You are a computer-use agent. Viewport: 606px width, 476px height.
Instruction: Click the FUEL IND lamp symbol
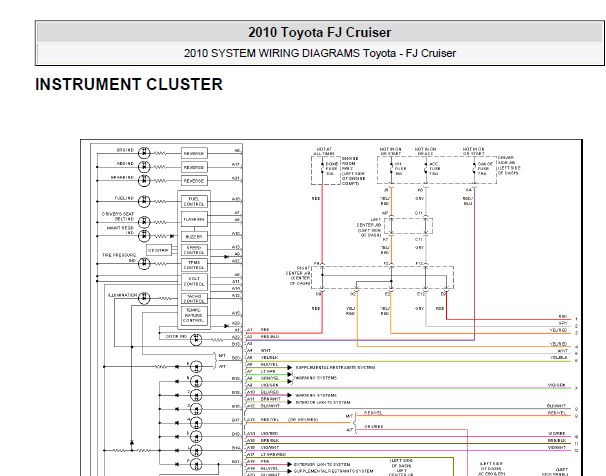144,201
